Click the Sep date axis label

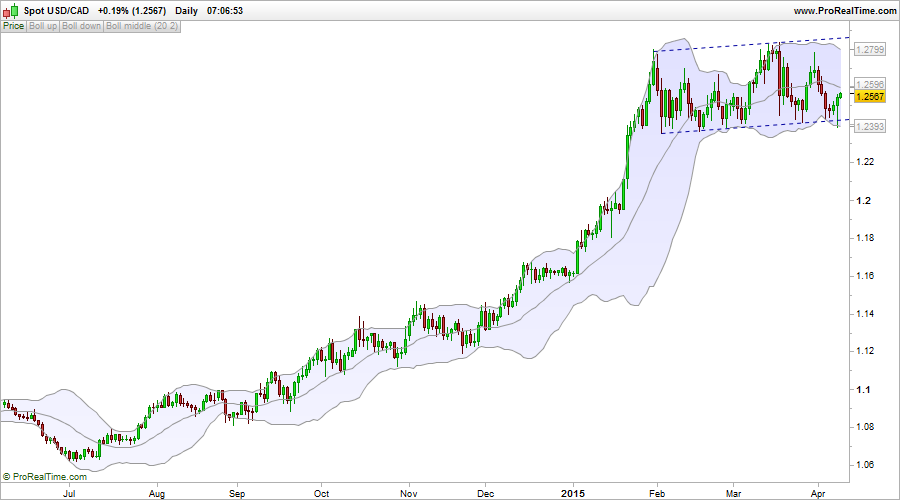point(237,494)
